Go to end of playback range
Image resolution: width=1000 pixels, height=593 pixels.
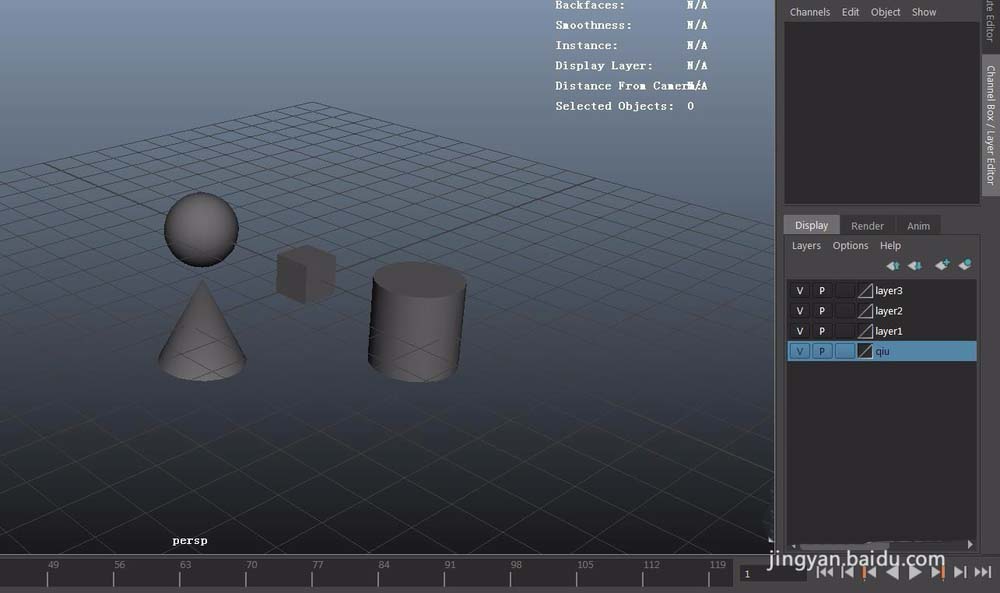click(983, 572)
